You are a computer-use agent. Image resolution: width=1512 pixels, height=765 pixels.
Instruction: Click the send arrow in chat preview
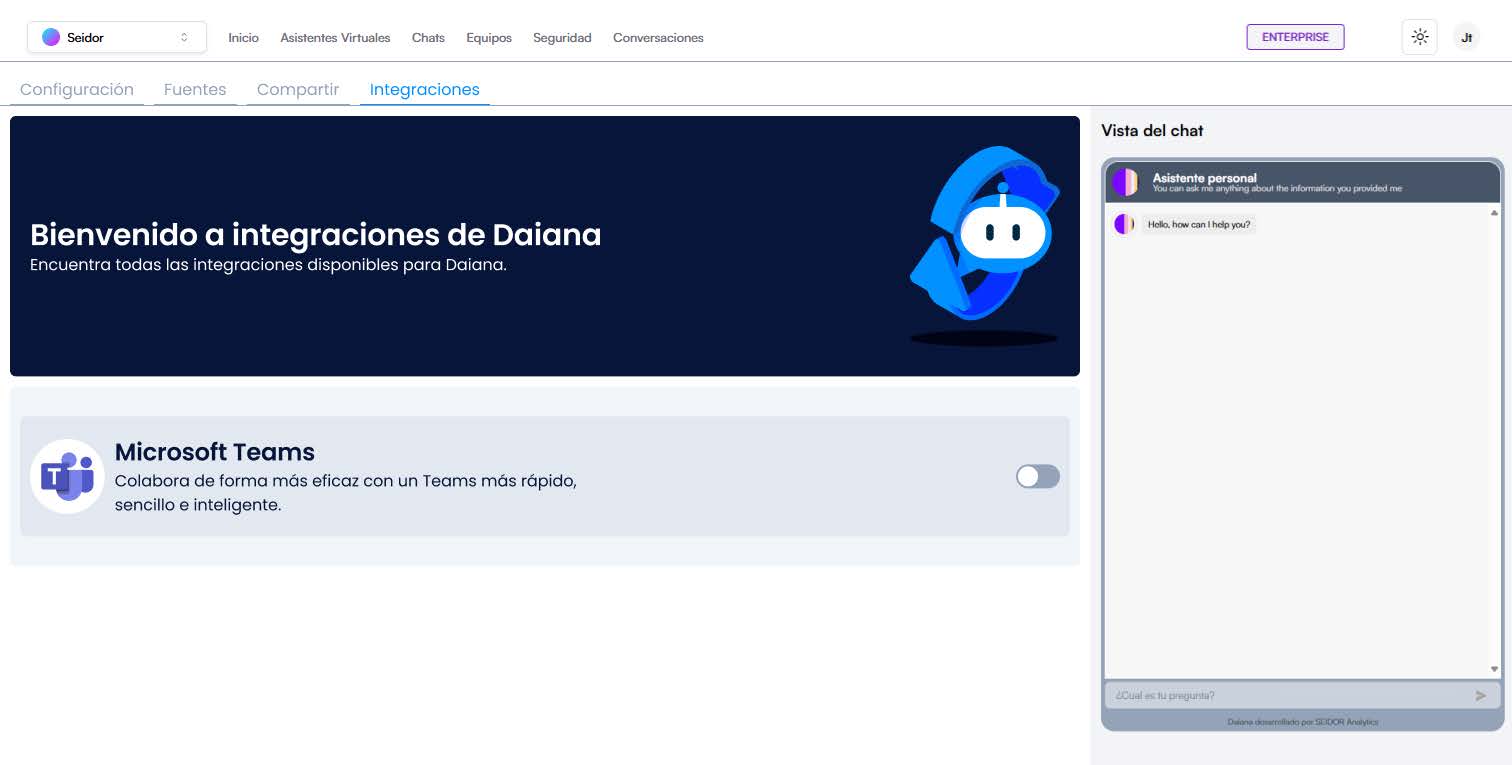1481,695
